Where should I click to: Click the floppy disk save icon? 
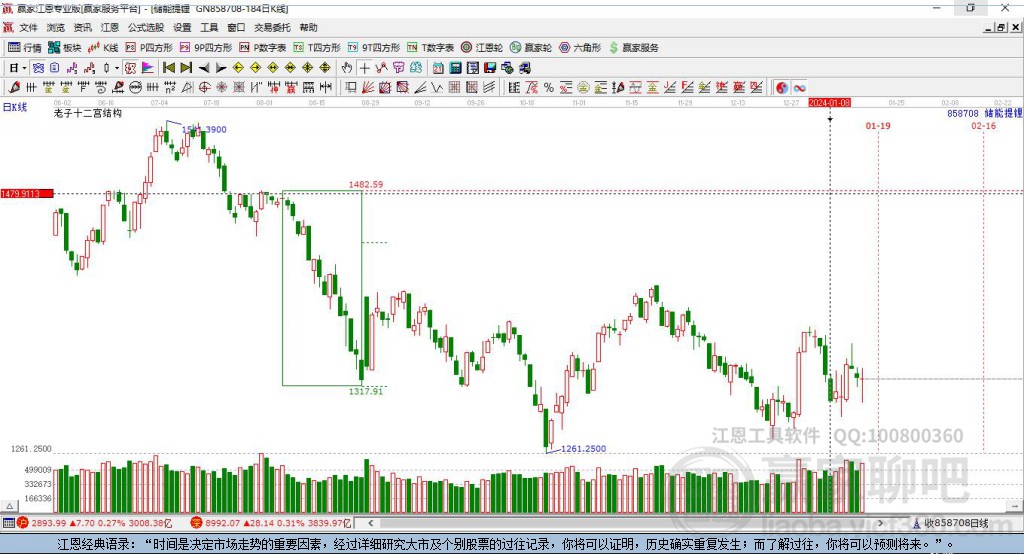coord(490,68)
